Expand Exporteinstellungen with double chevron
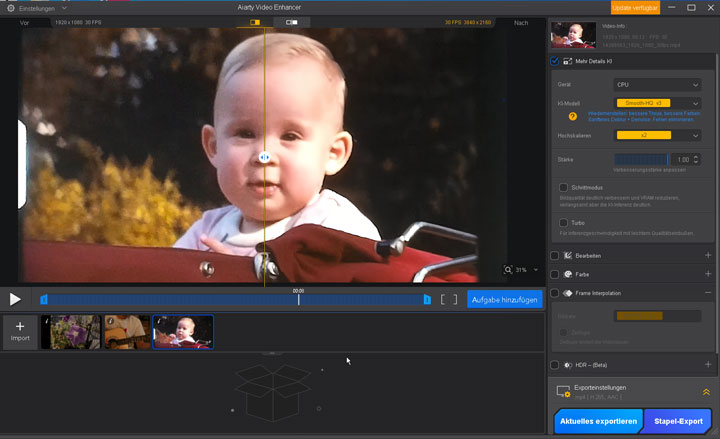Image resolution: width=720 pixels, height=439 pixels. pos(706,392)
